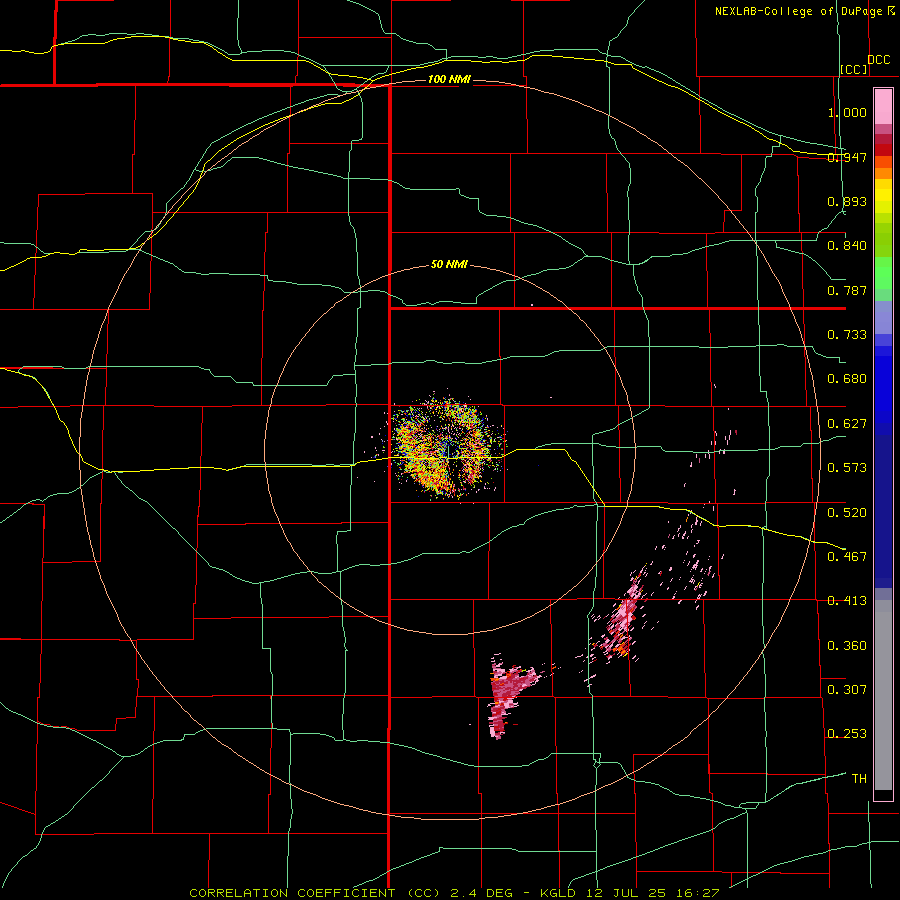Click the 0.520 scale value
Image resolution: width=900 pixels, height=900 pixels.
[847, 513]
